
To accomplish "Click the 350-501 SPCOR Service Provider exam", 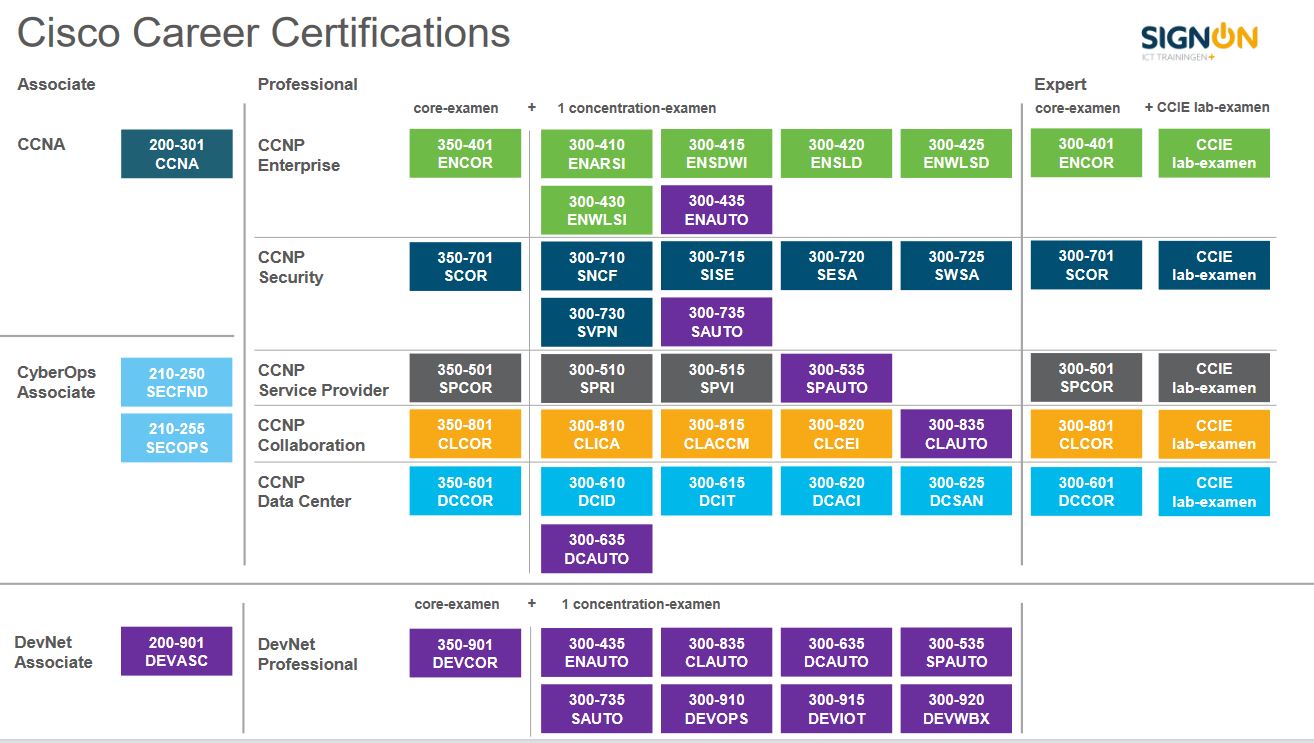I will [x=465, y=377].
